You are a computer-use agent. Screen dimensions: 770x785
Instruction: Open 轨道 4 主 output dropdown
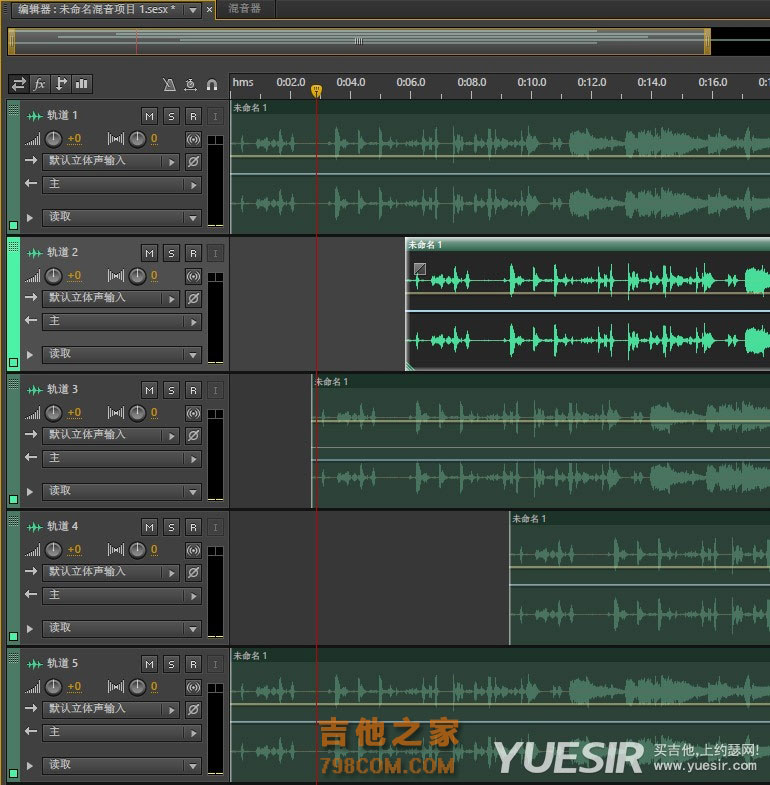tap(122, 595)
